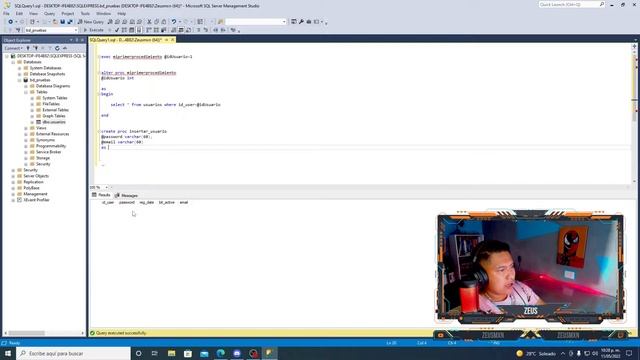Click the Comment out selected lines icon
This screenshot has height=360, width=640.
click(x=198, y=30)
